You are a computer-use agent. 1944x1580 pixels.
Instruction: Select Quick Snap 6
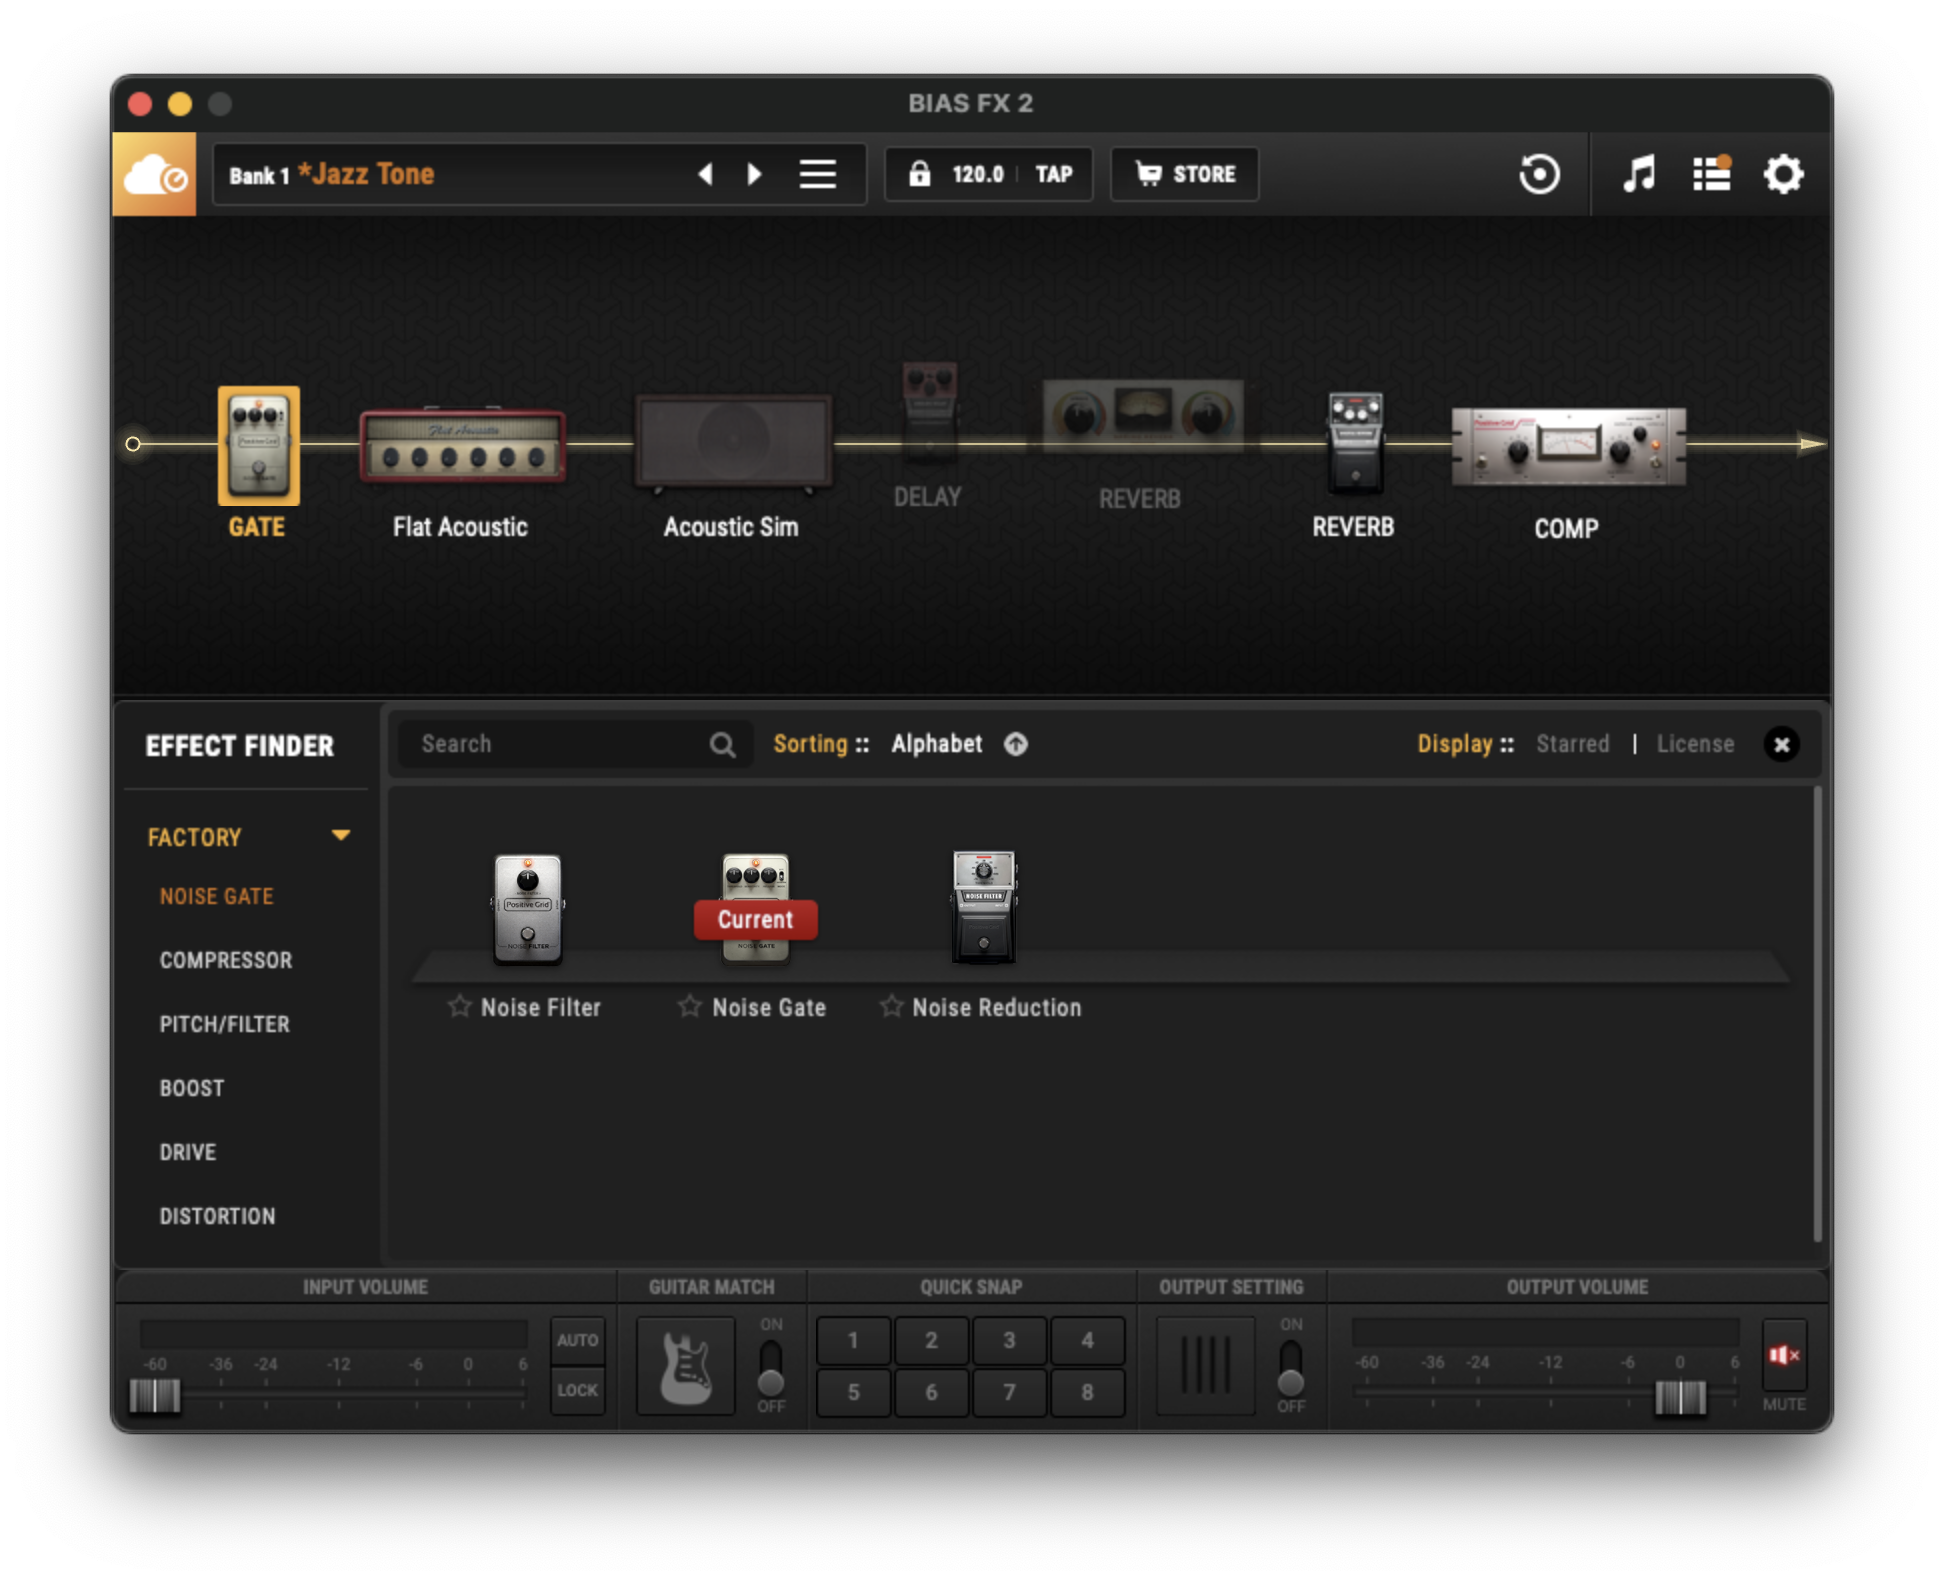click(x=931, y=1392)
